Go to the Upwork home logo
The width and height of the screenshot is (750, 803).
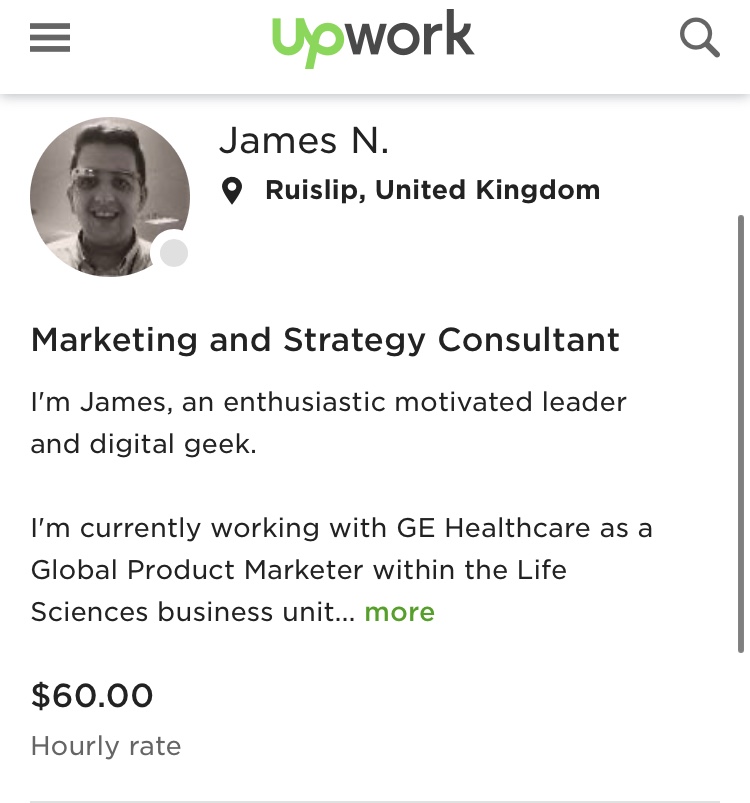click(373, 38)
